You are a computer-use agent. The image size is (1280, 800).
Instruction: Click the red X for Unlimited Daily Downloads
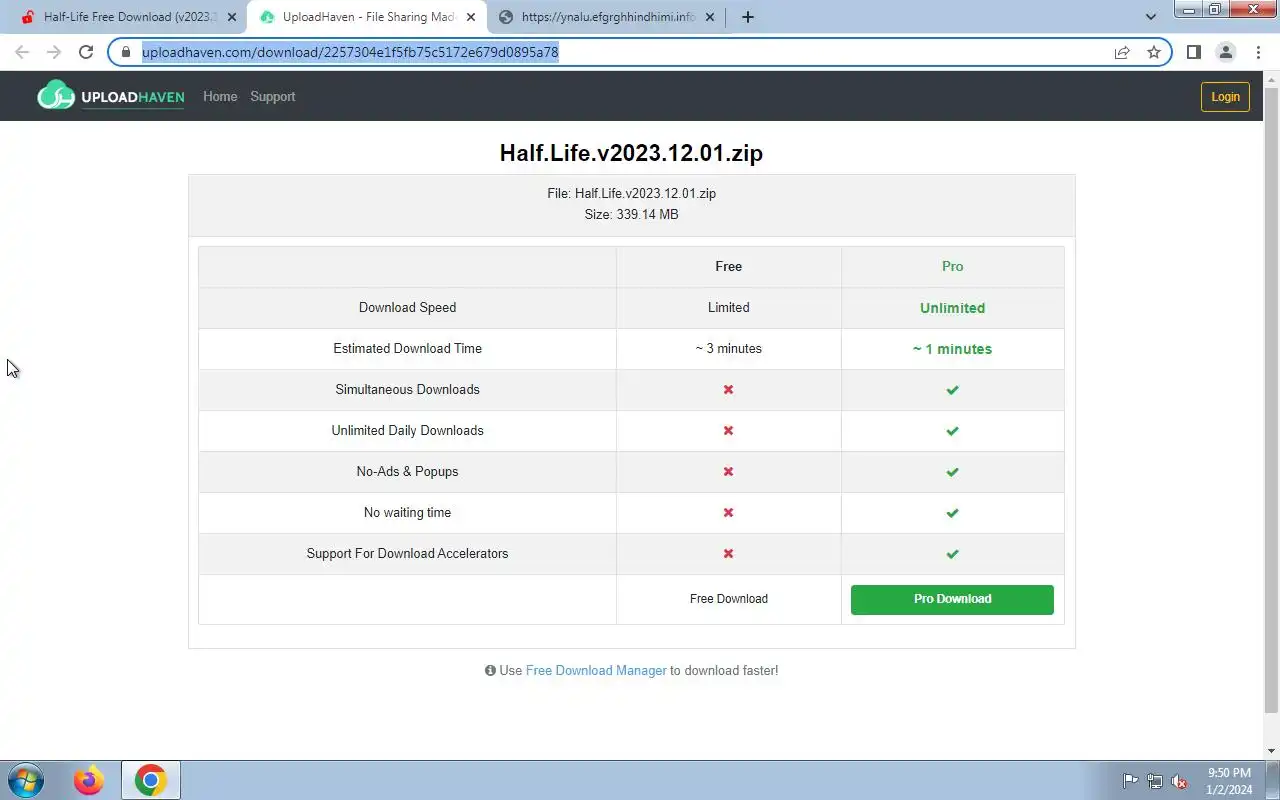point(728,430)
